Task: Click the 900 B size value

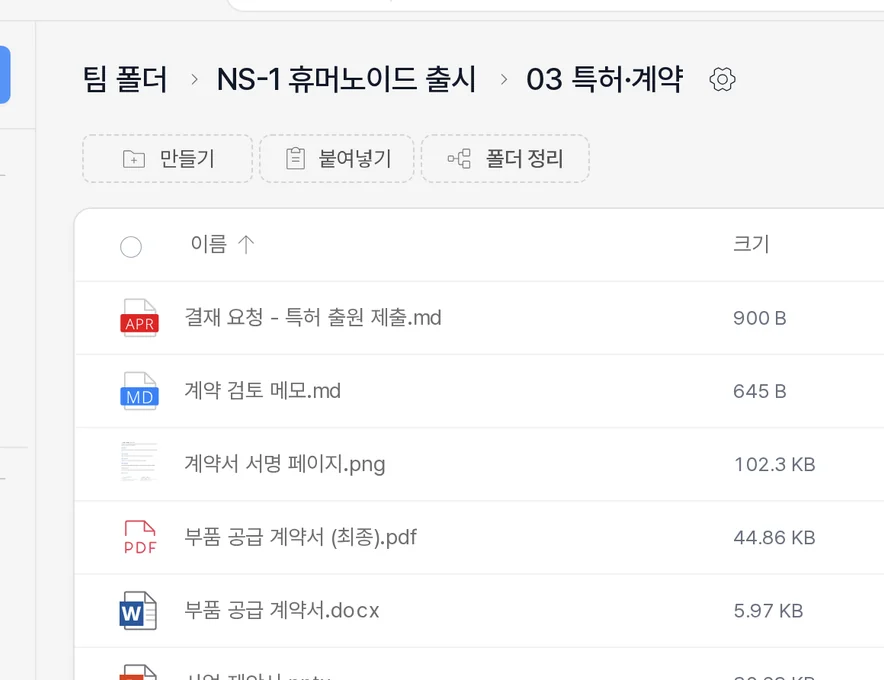Action: click(x=759, y=318)
